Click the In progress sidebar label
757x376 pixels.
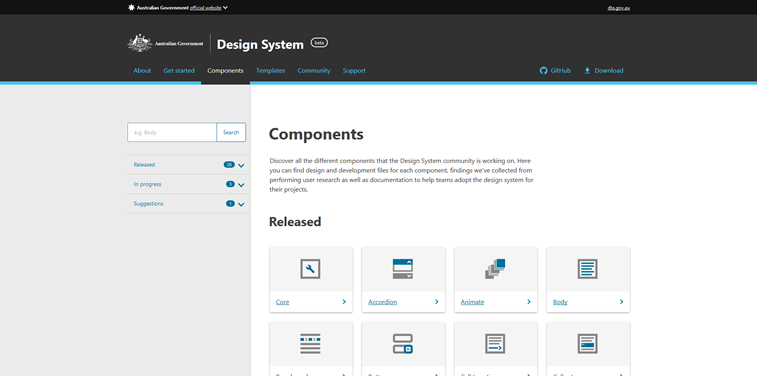(x=148, y=184)
